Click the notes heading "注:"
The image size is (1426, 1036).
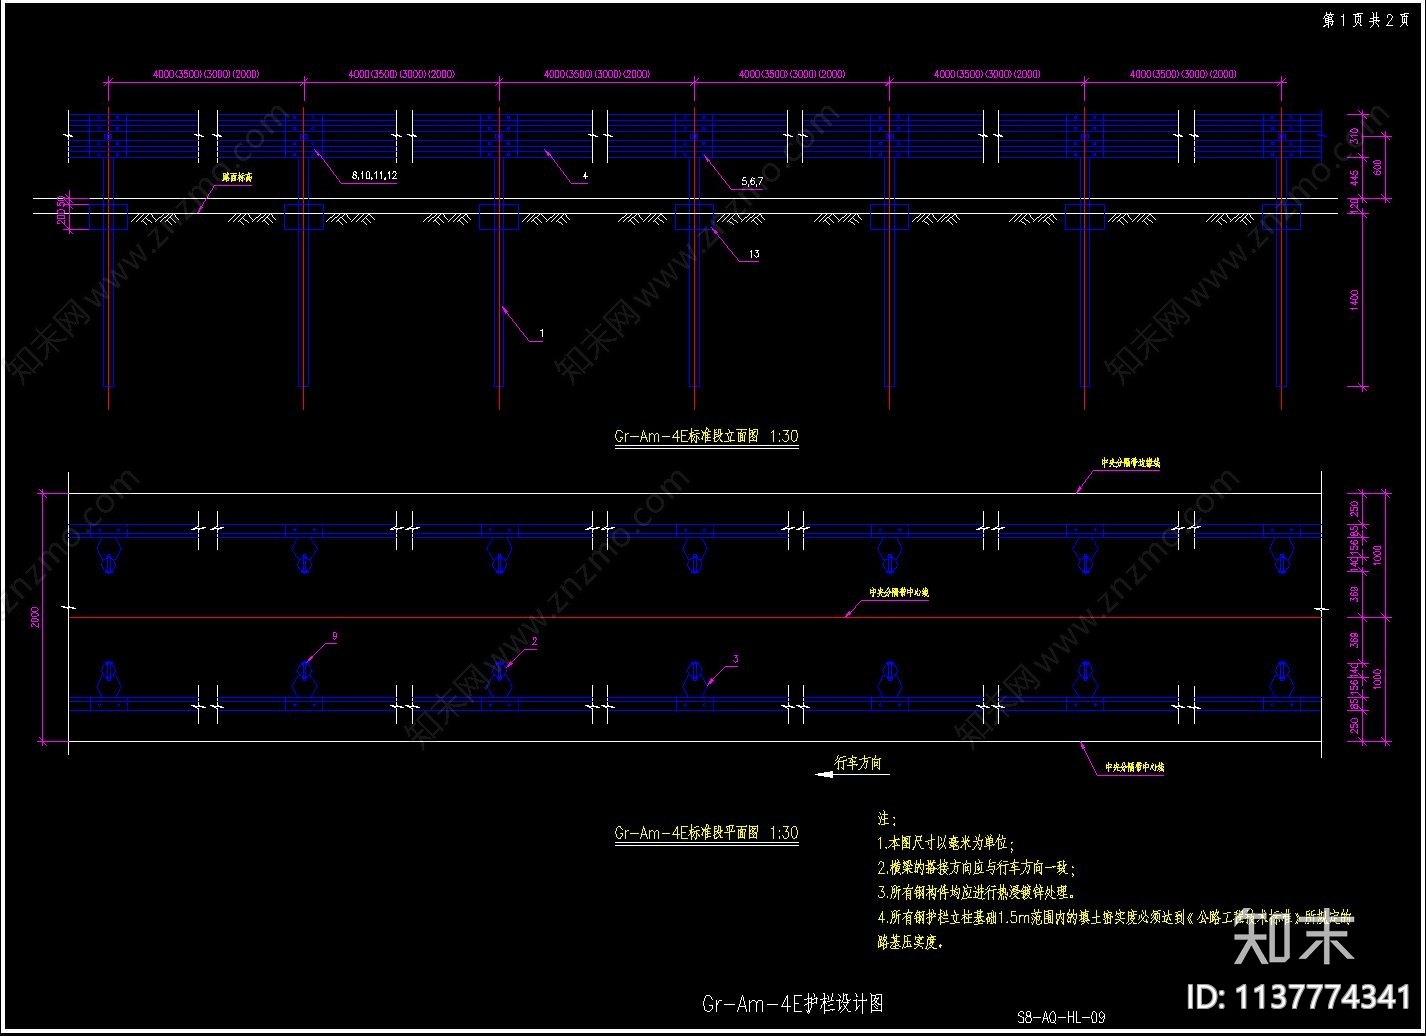[x=885, y=820]
